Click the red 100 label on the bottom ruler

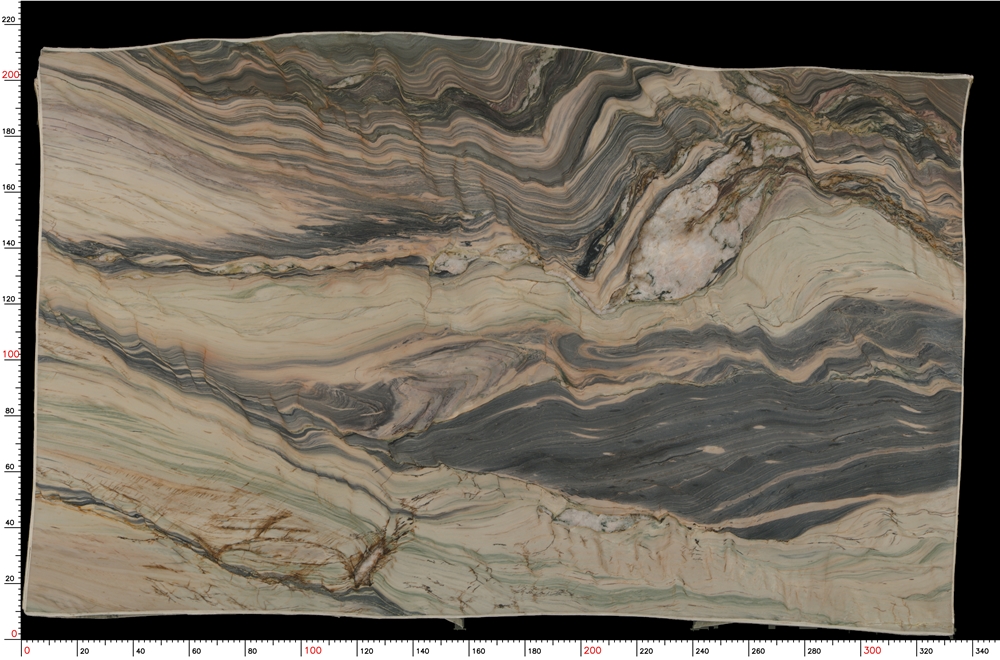pyautogui.click(x=315, y=651)
